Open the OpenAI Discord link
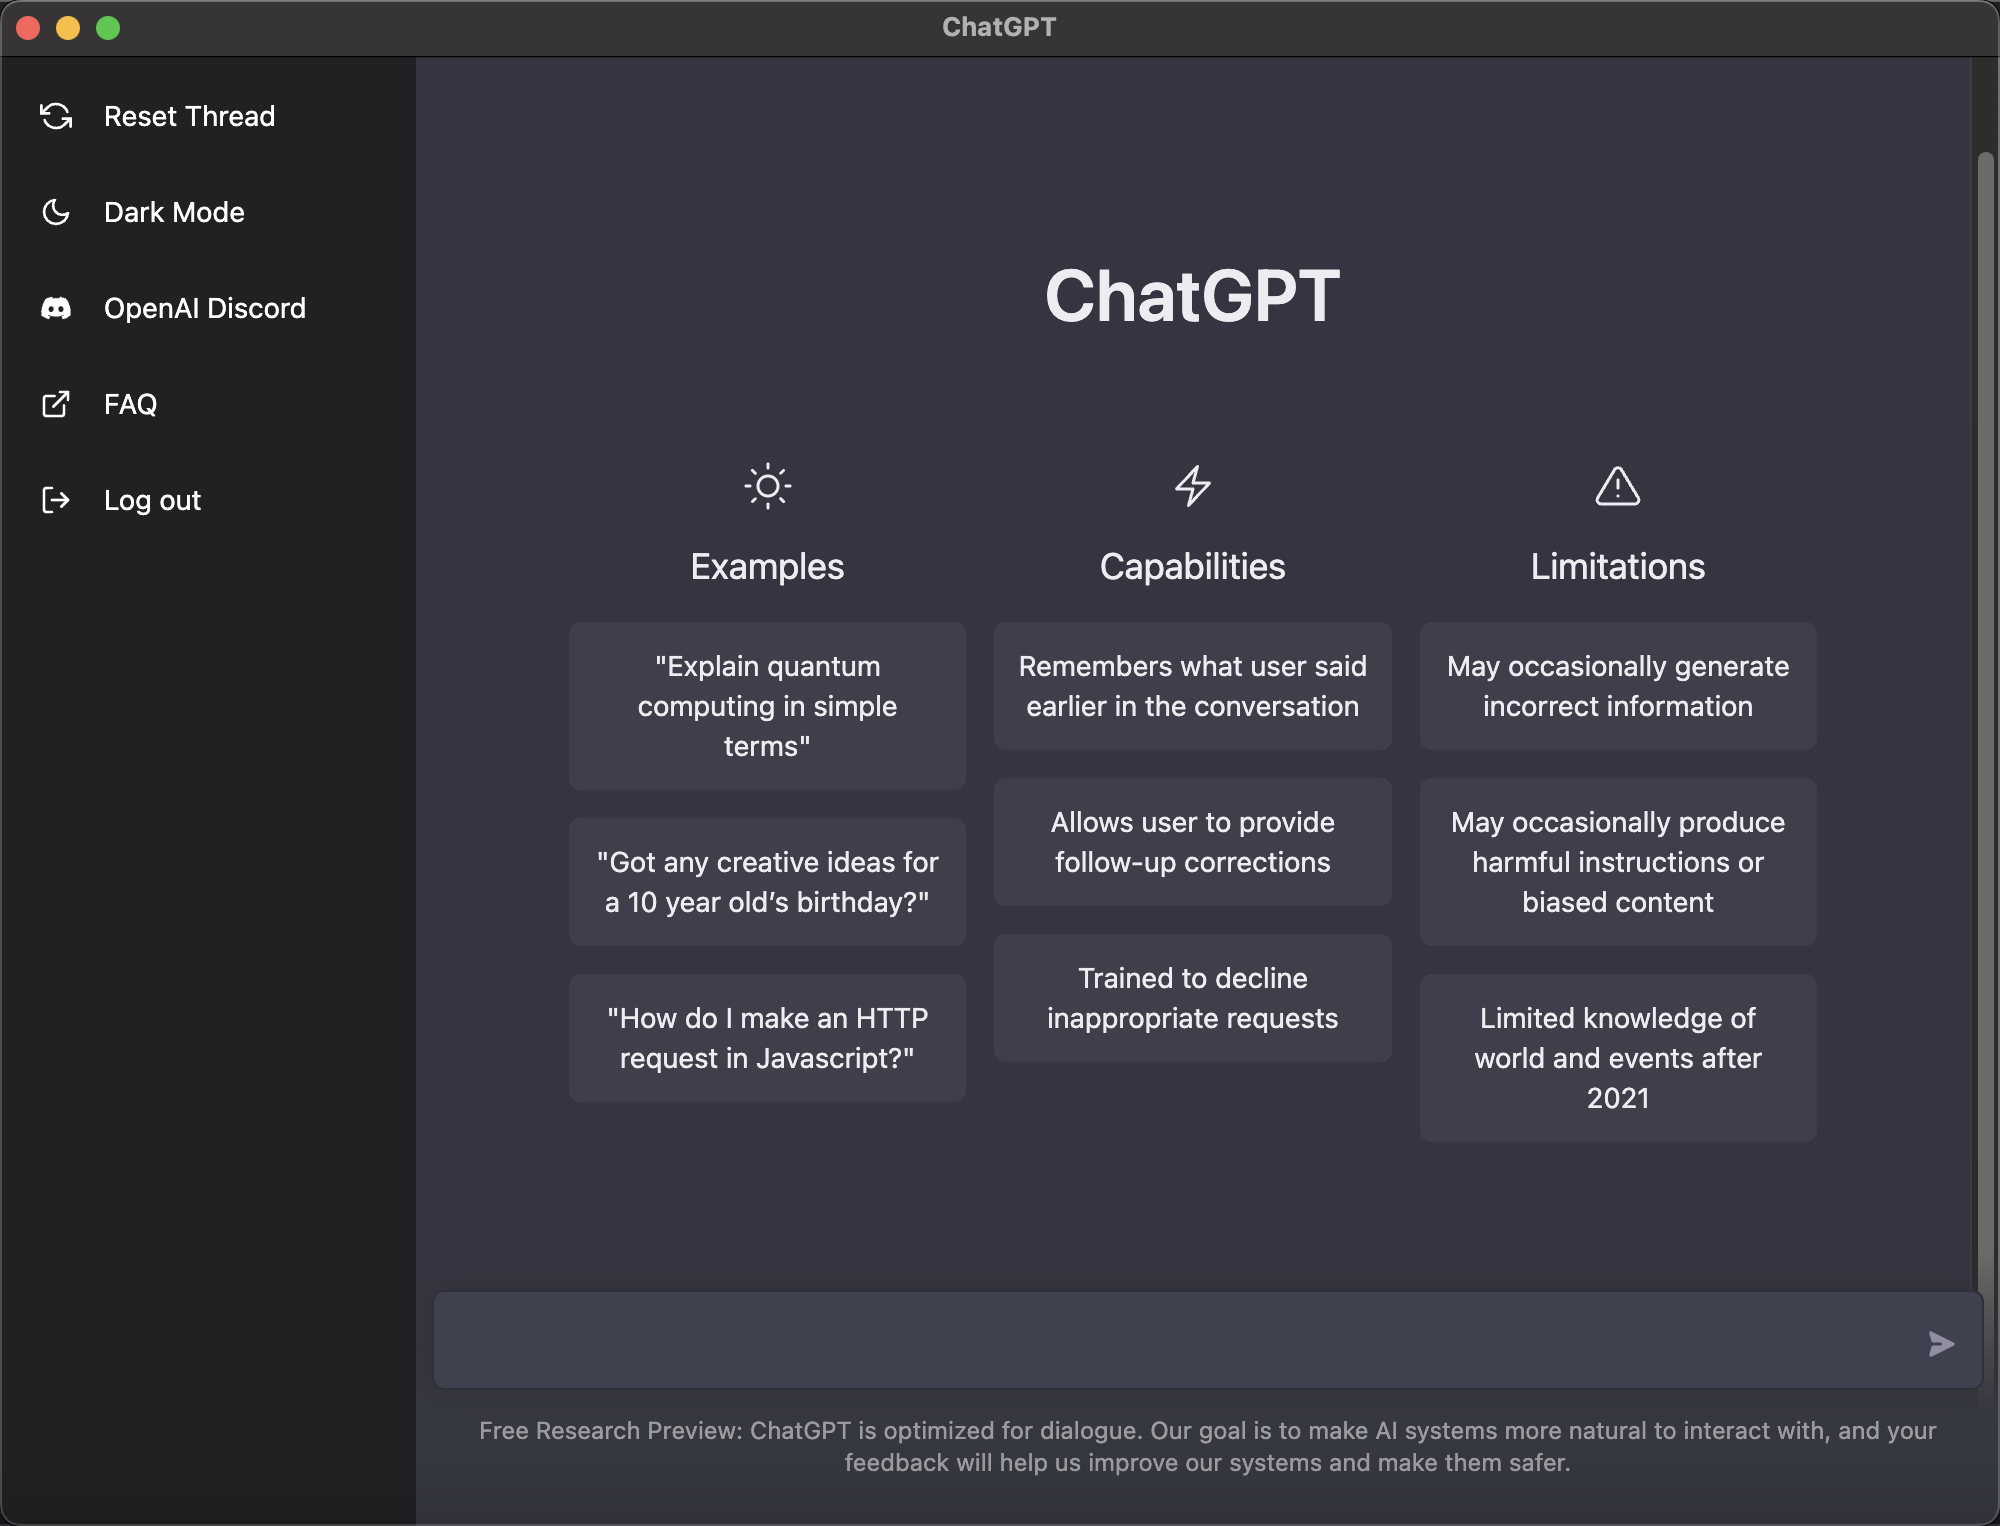Viewport: 2000px width, 1526px height. 204,308
